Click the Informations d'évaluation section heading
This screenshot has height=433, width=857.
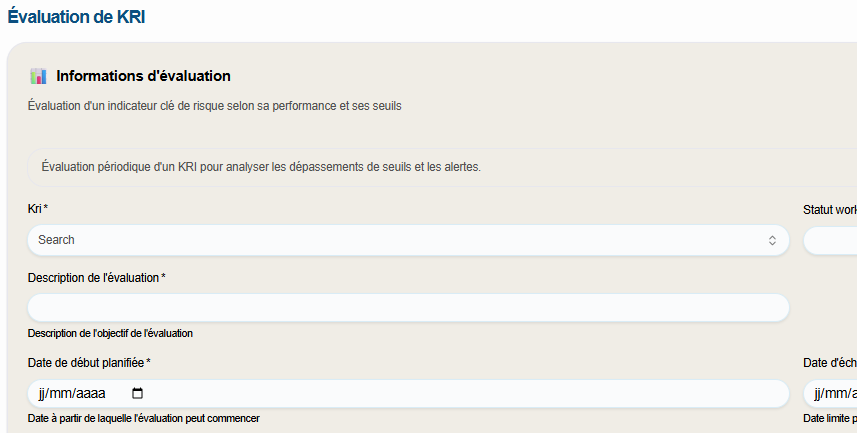143,76
